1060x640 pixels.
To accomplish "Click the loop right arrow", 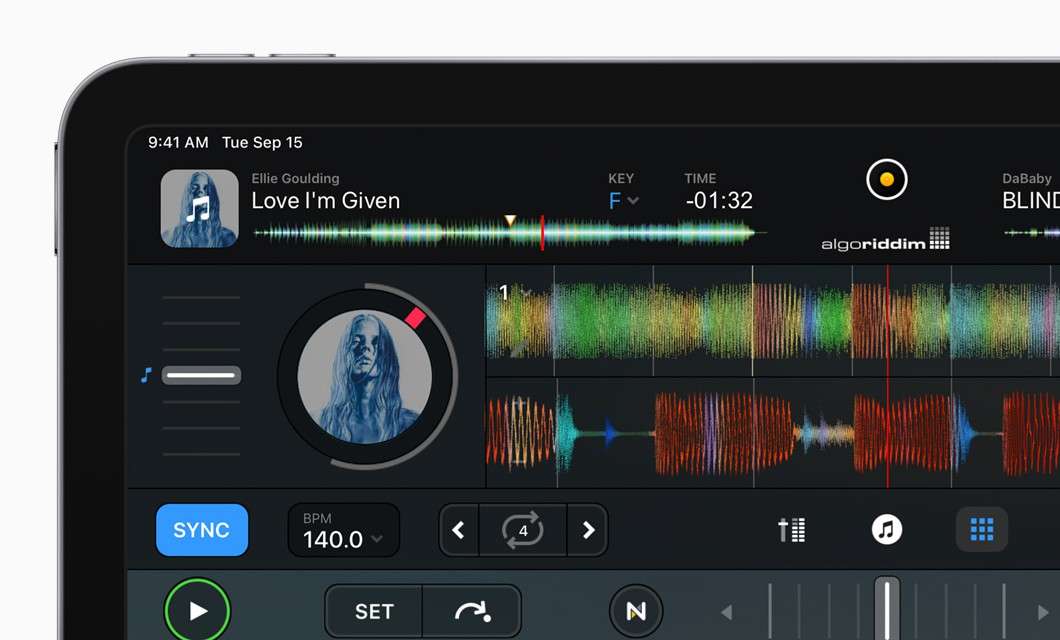I will [588, 530].
